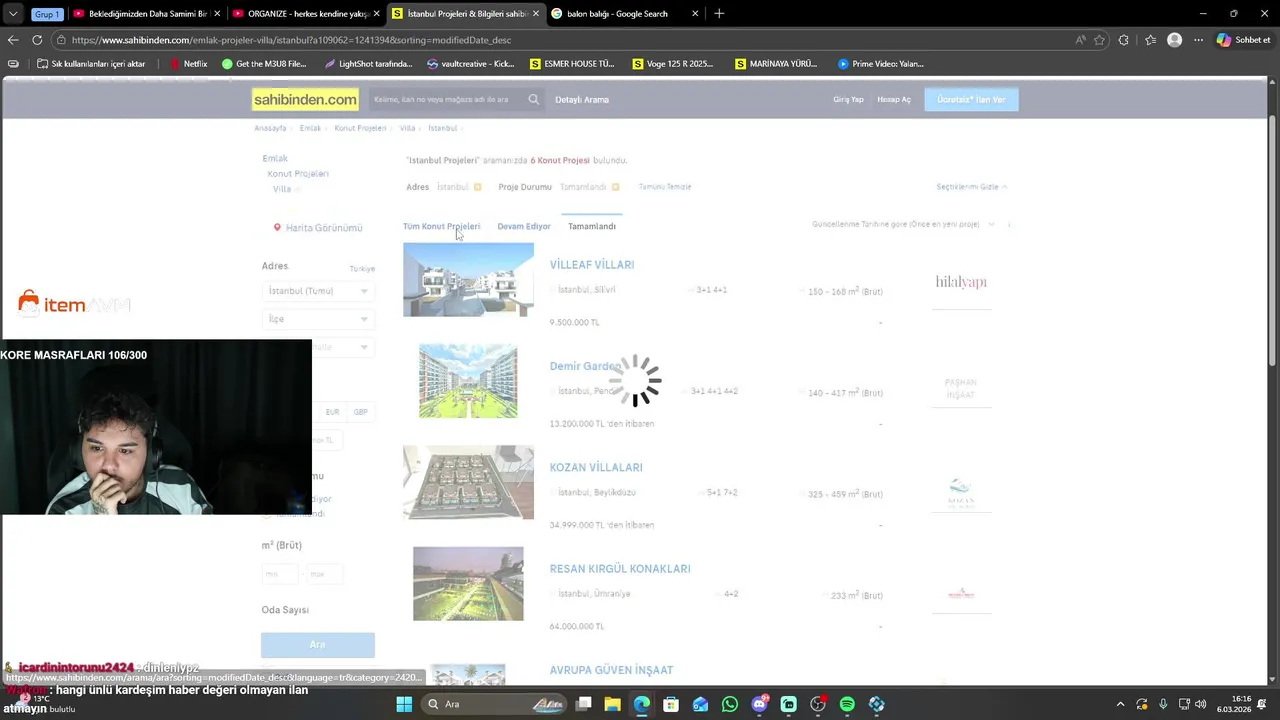This screenshot has width=1280, height=720.
Task: Reload the page with refresh icon
Action: 37,40
